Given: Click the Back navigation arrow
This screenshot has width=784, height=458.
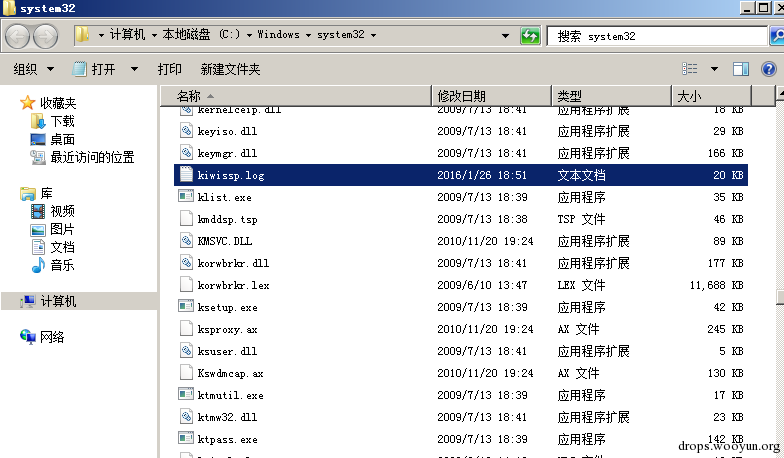Looking at the screenshot, I should pos(18,36).
